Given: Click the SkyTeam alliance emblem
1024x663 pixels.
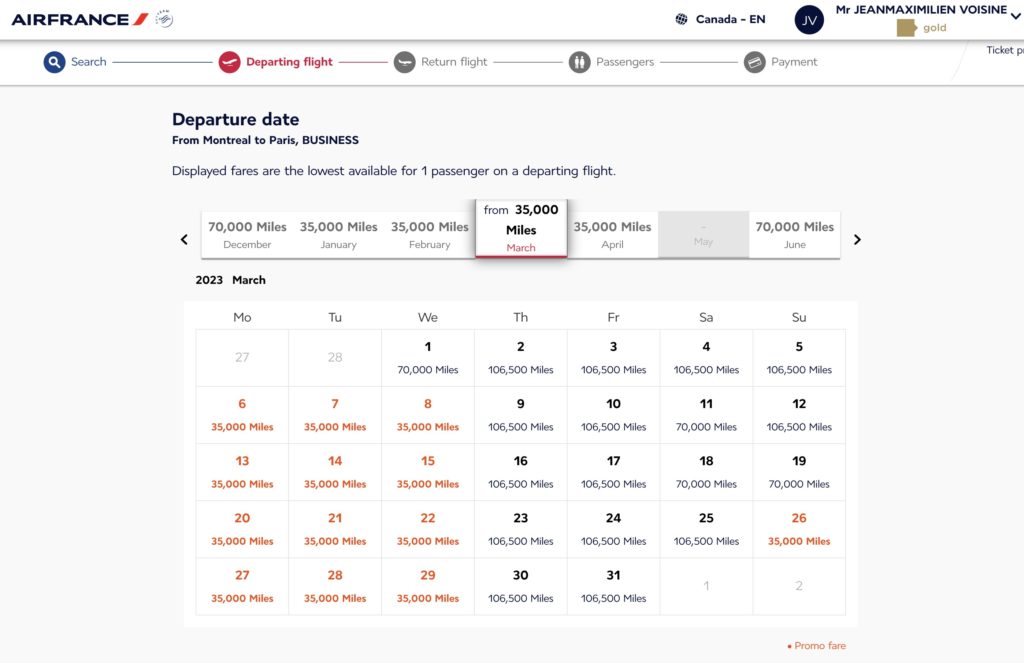Looking at the screenshot, I should pyautogui.click(x=164, y=19).
